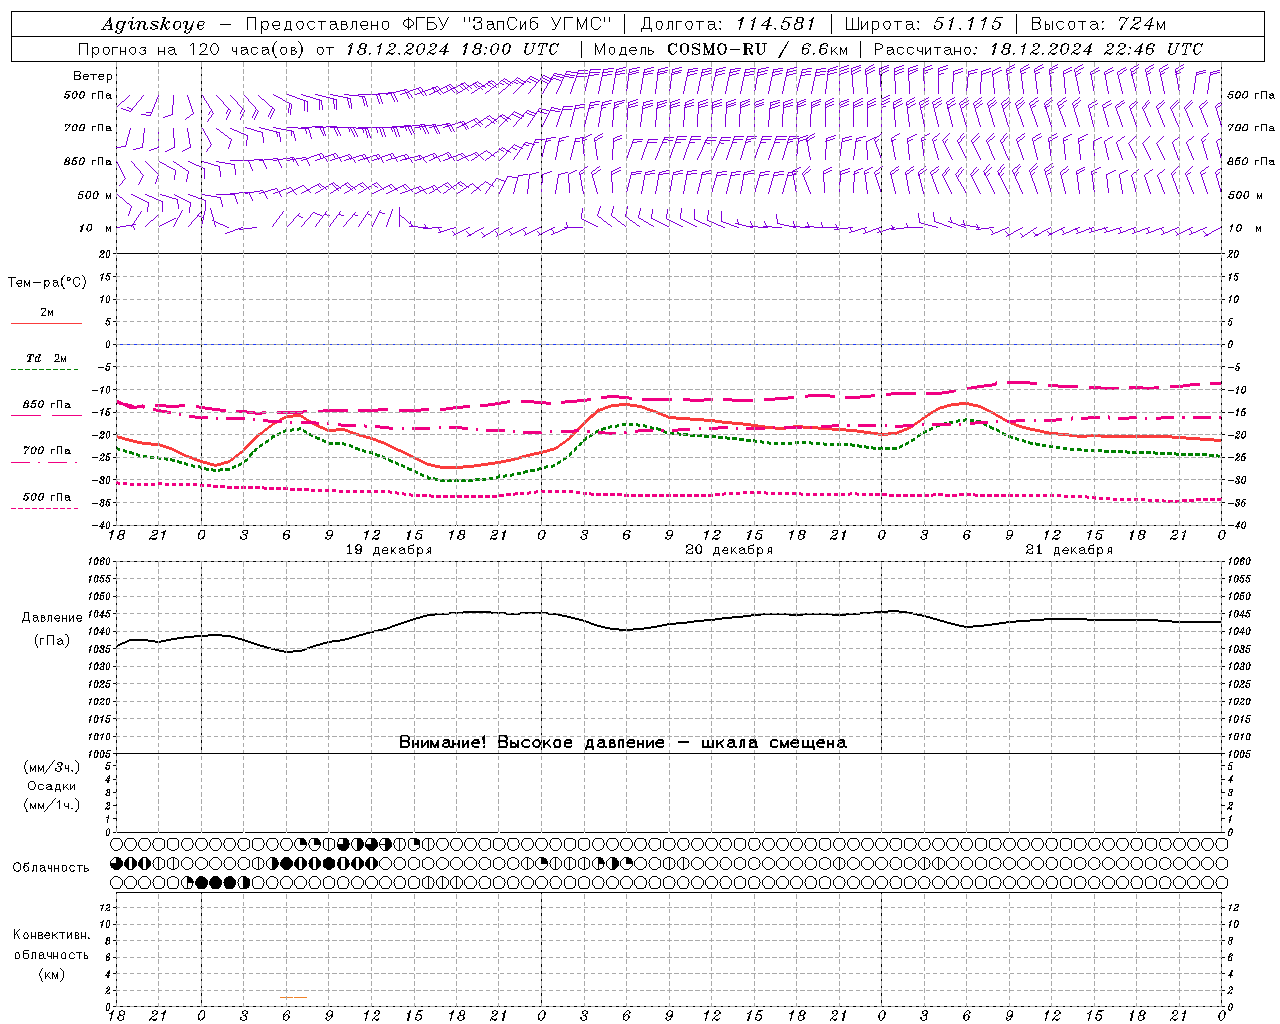Click the solid line sample under 2м legend
This screenshot has width=1280, height=1024.
(46, 324)
